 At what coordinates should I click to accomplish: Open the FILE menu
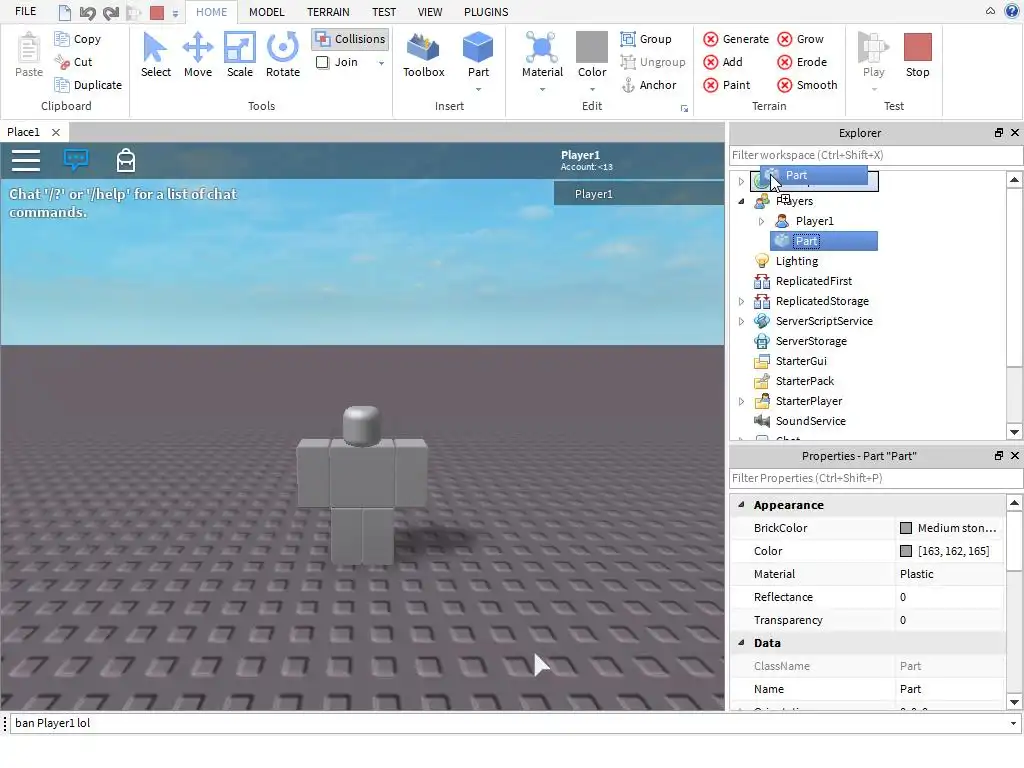(25, 12)
